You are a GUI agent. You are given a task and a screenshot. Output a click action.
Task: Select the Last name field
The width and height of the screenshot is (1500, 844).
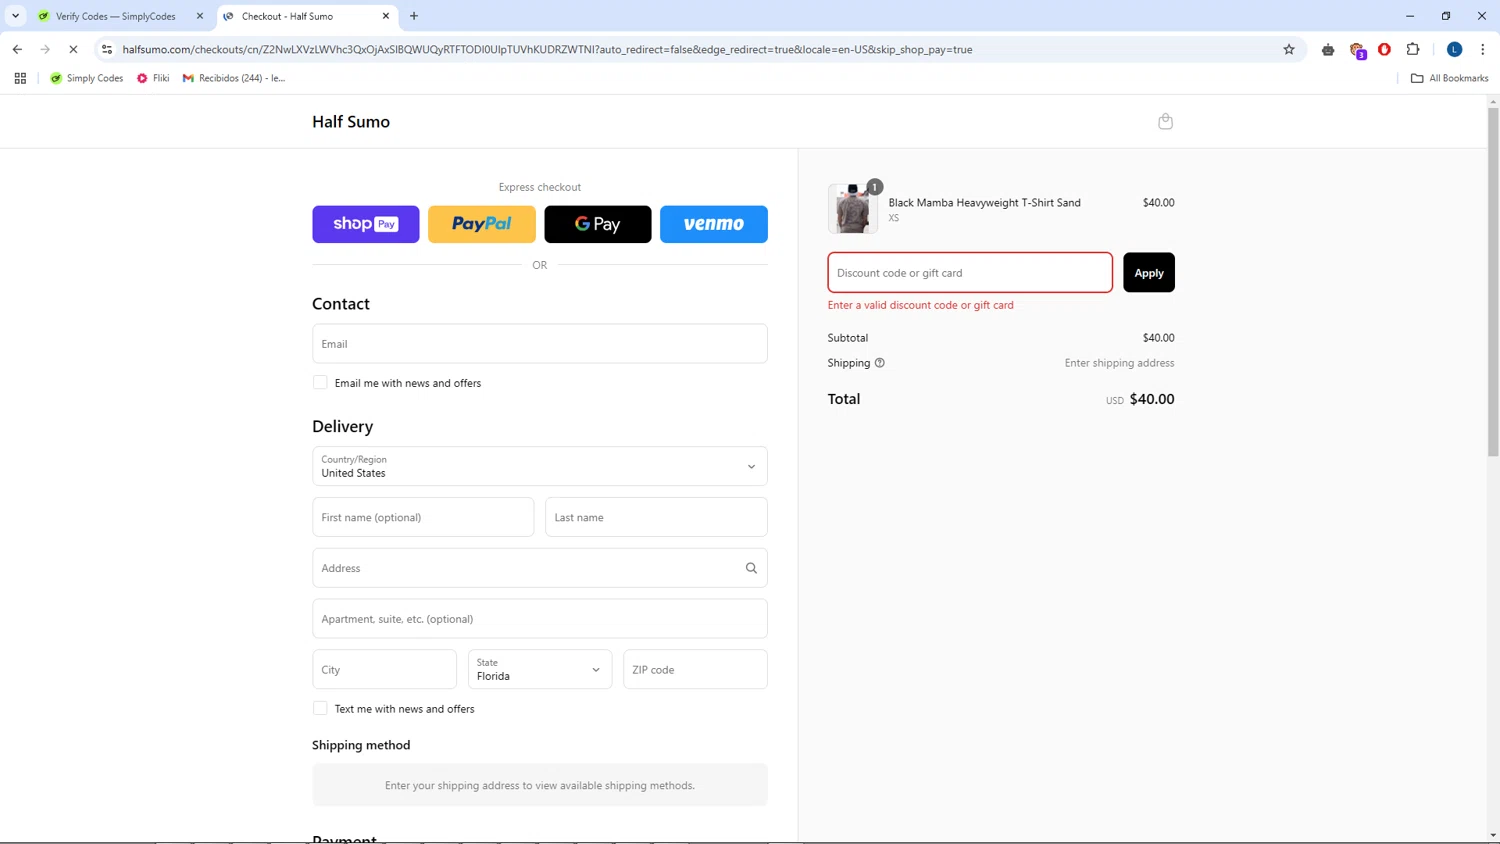(656, 517)
